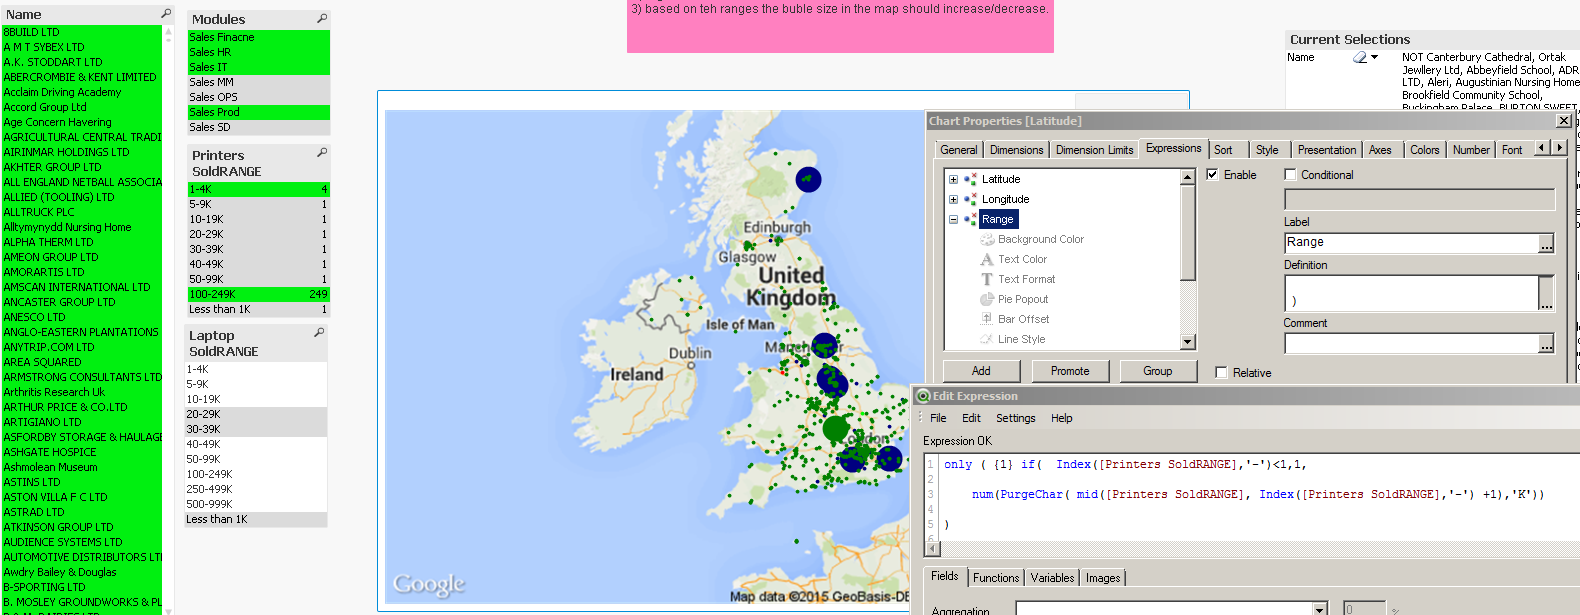1580x615 pixels.
Task: Switch to the Images tab
Action: (1103, 578)
